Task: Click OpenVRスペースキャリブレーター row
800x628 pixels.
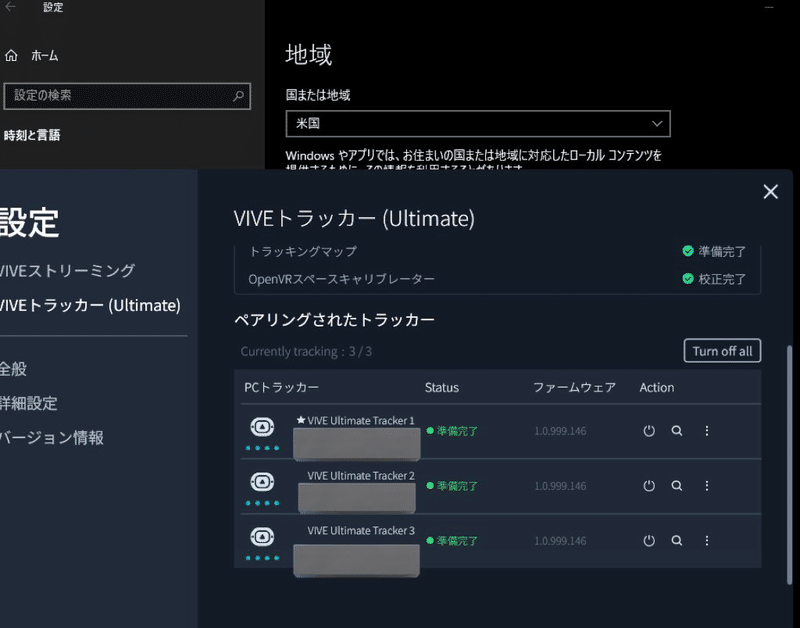Action: pos(497,279)
